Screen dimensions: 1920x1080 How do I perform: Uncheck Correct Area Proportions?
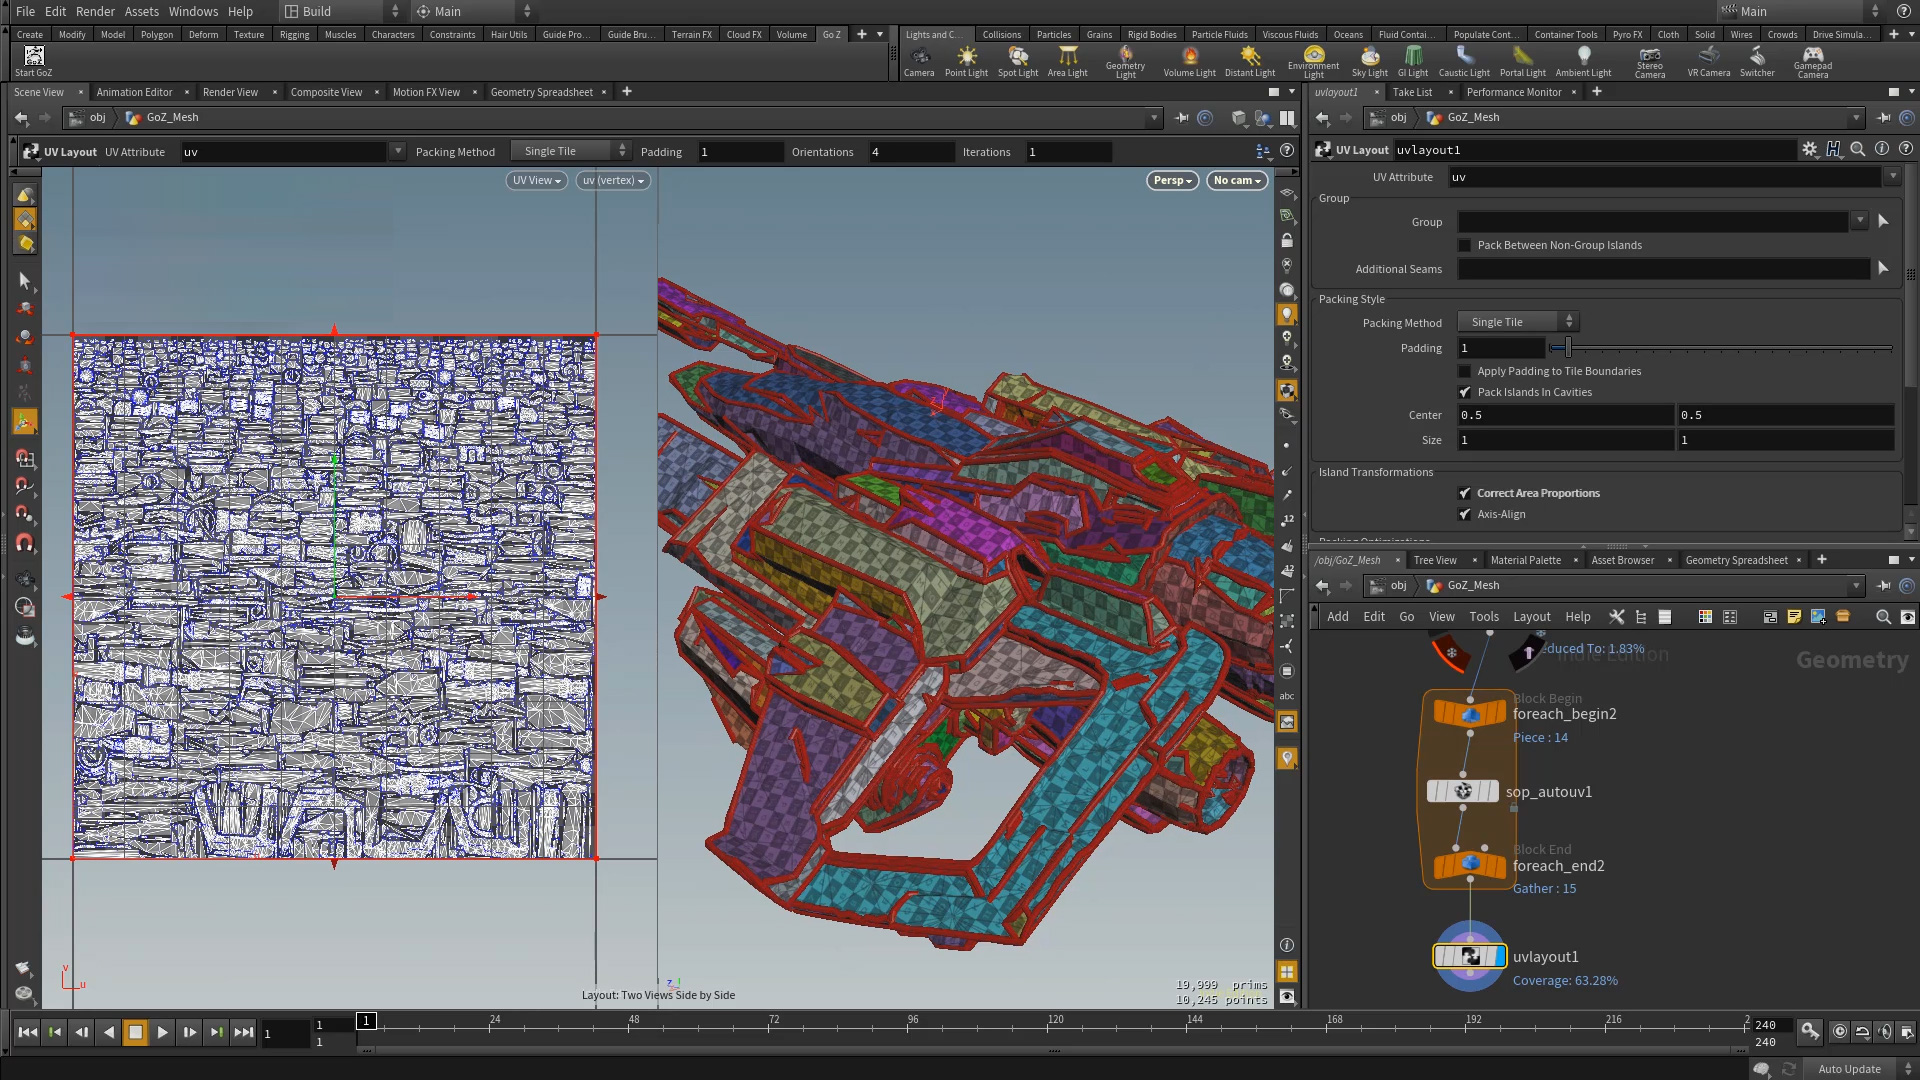[1466, 492]
